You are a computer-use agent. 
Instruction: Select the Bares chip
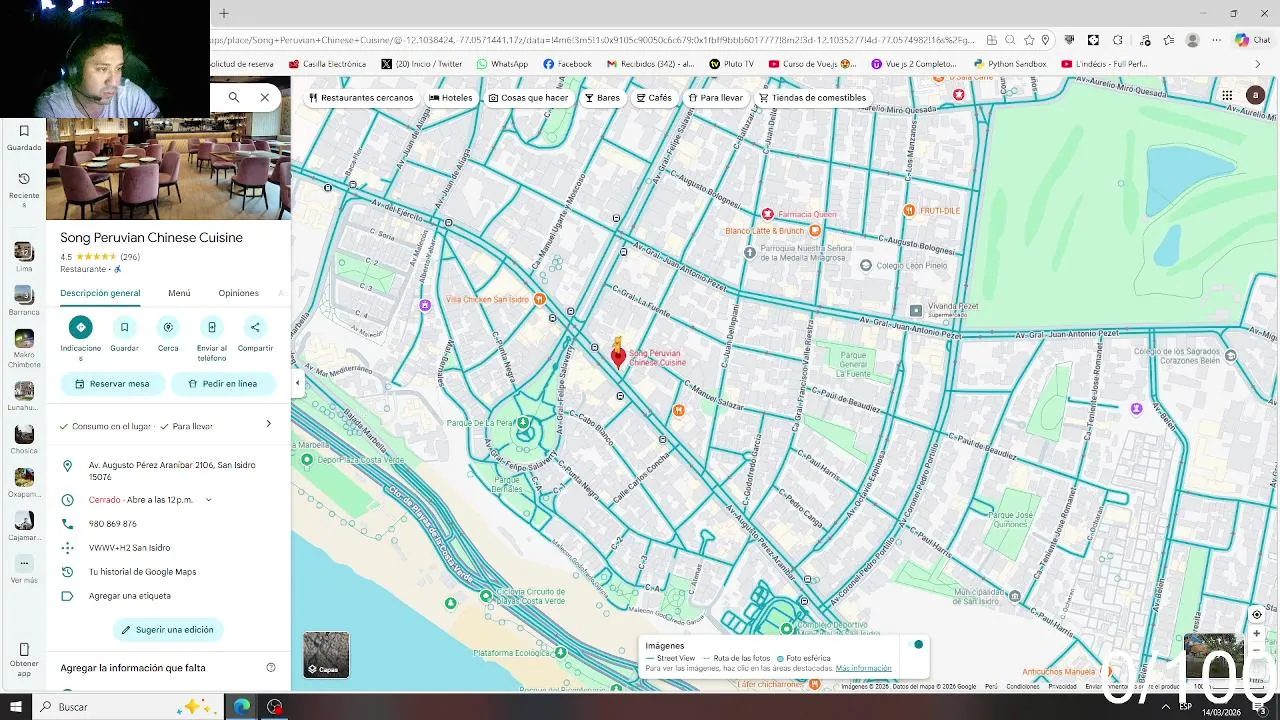point(602,98)
